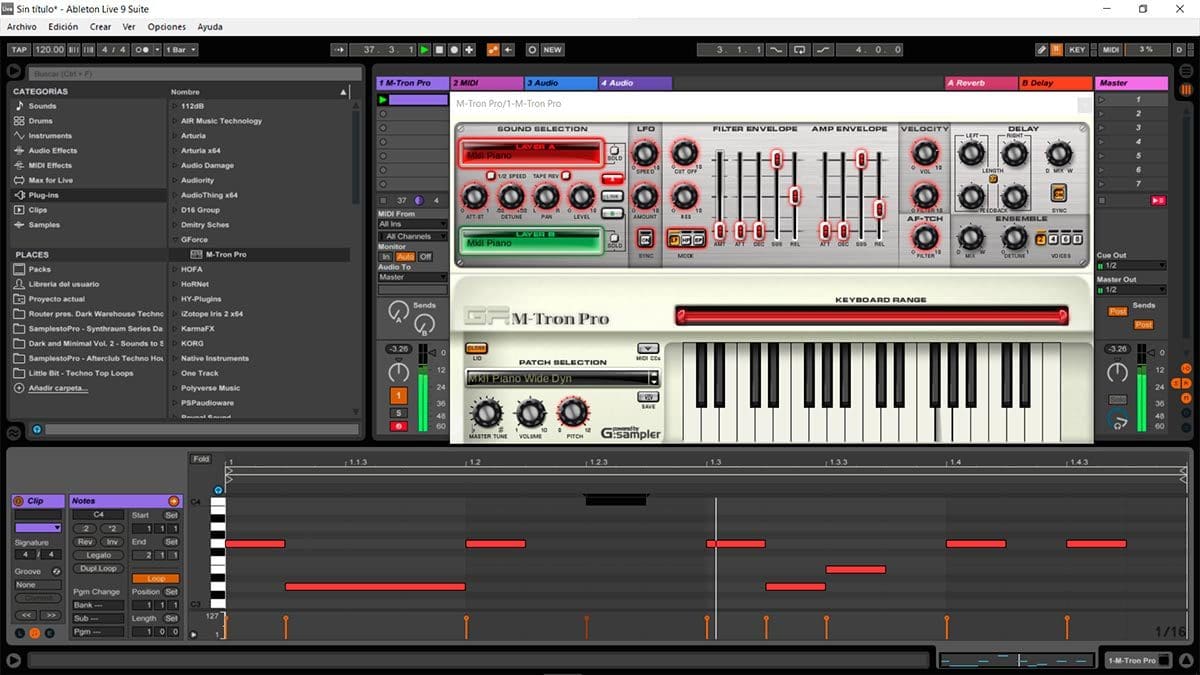Toggle the MIDI map mode
Viewport: 1200px width, 675px height.
coord(1110,49)
